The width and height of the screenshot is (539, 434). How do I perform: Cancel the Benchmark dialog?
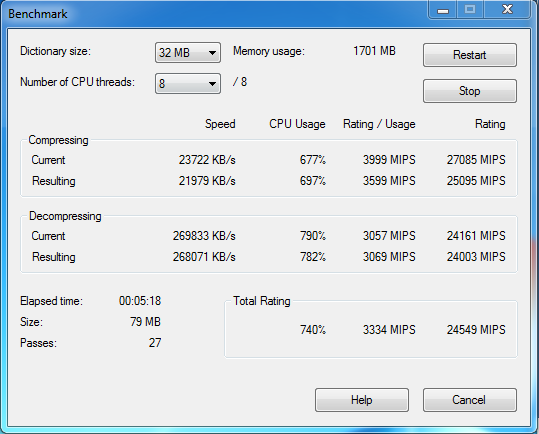tap(470, 400)
